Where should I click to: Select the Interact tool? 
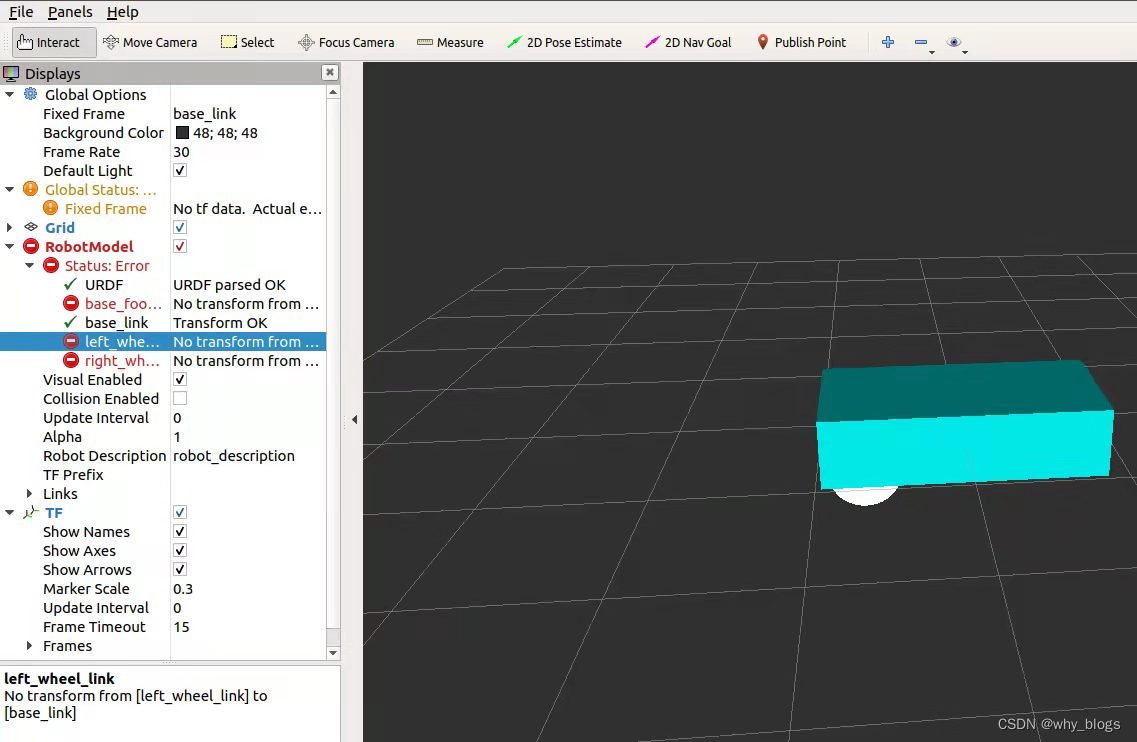(x=54, y=42)
